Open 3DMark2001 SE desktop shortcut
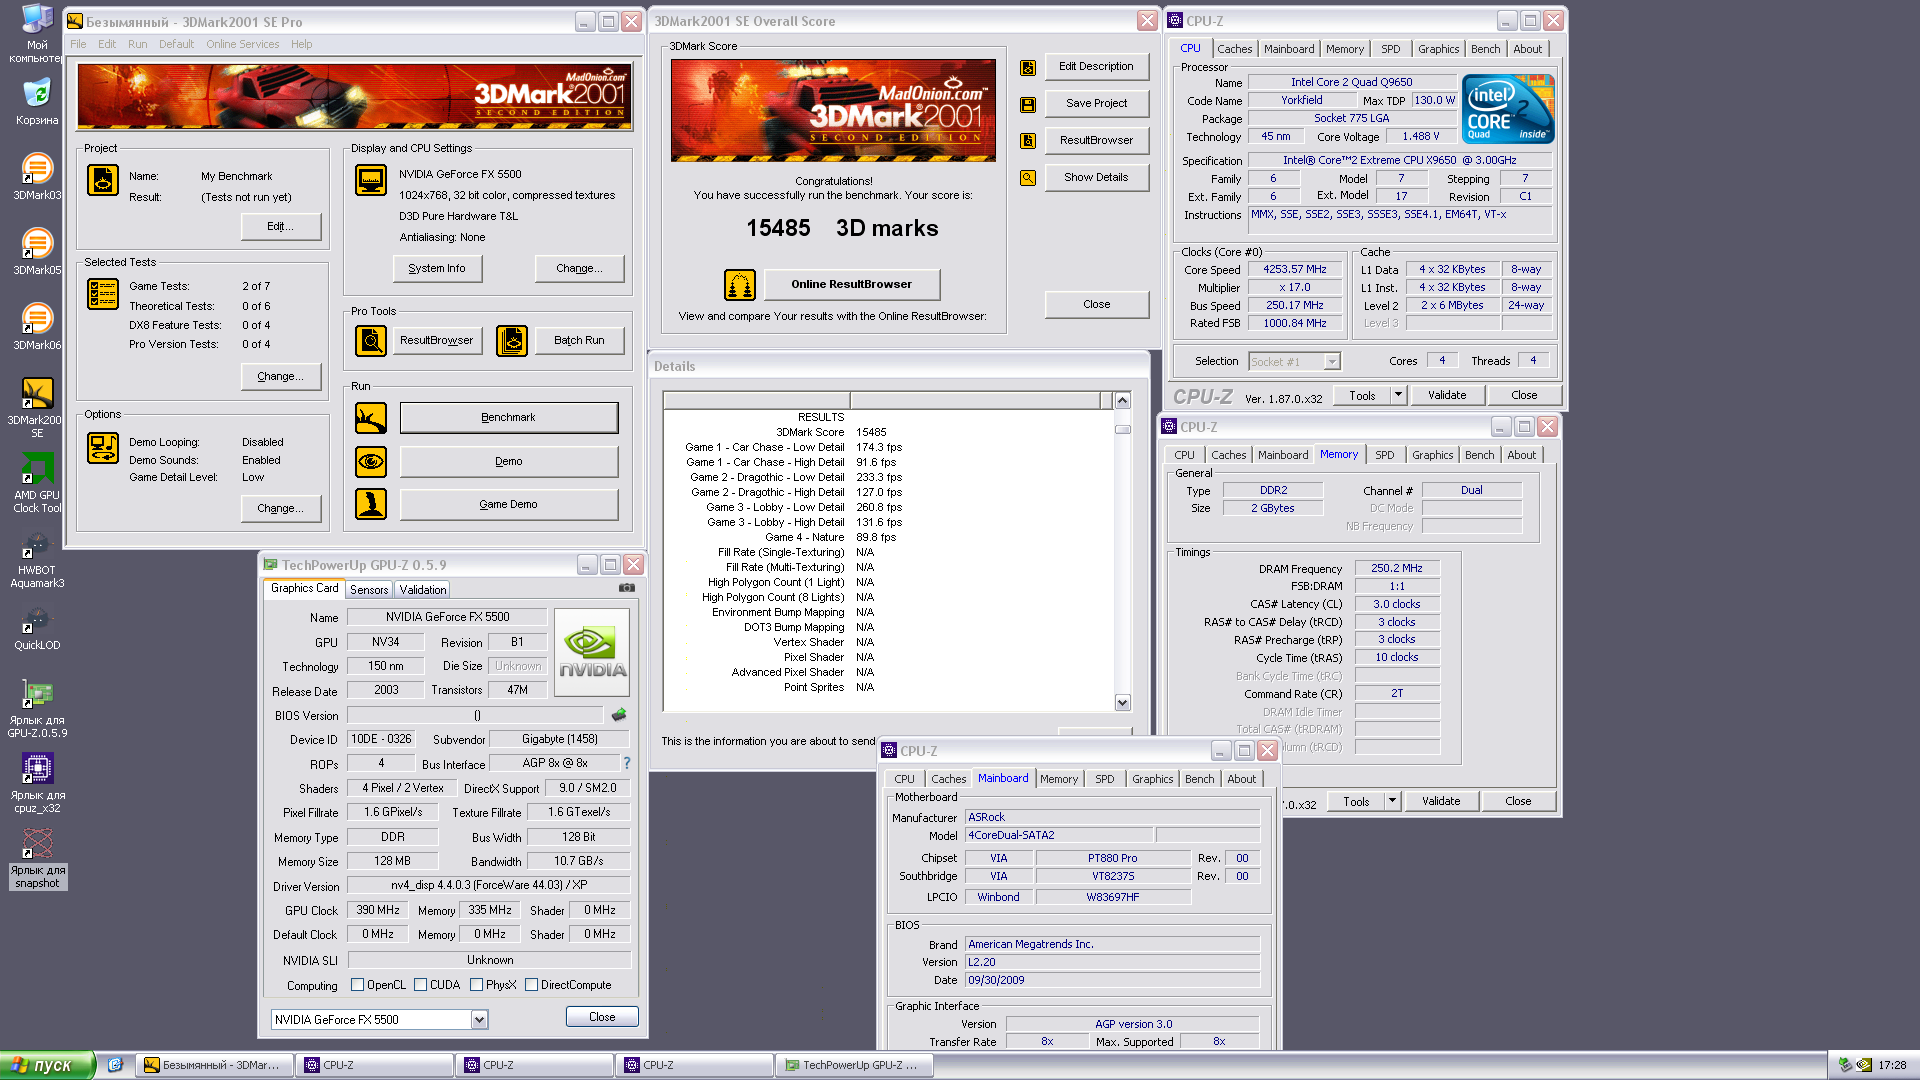This screenshot has width=1920, height=1080. (x=37, y=407)
